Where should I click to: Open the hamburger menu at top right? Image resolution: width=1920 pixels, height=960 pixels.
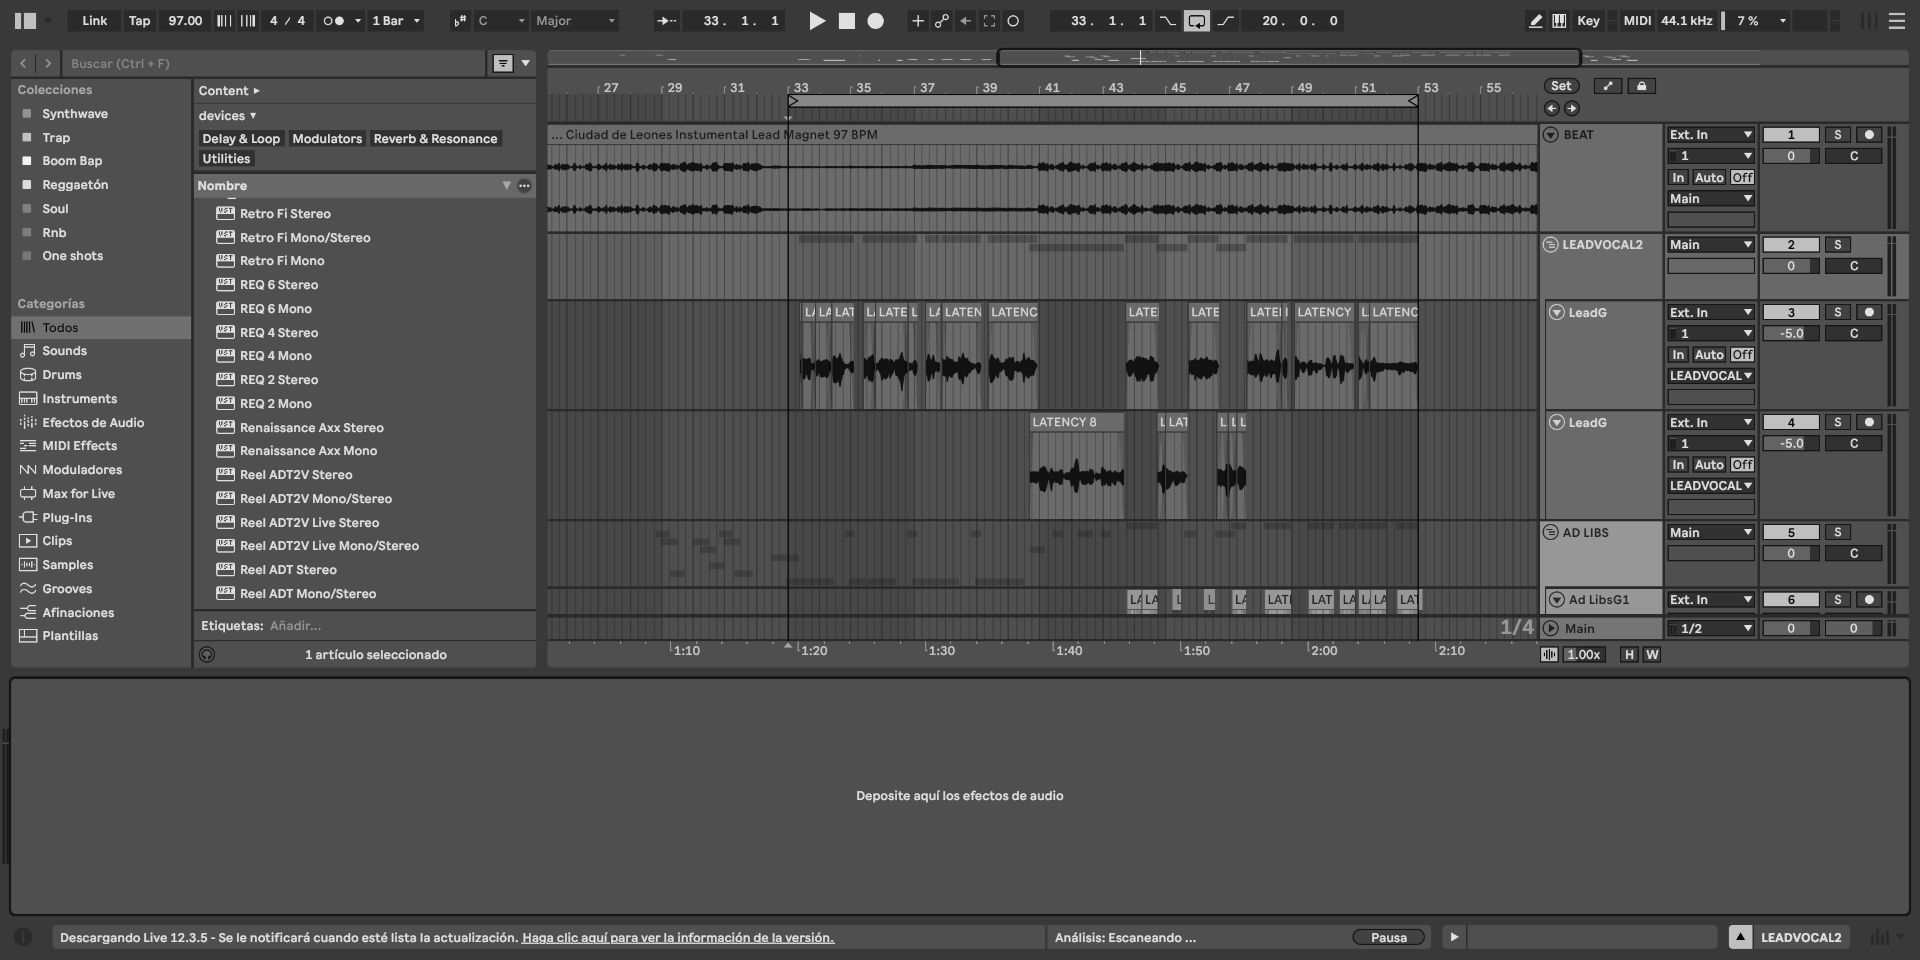coord(1896,21)
